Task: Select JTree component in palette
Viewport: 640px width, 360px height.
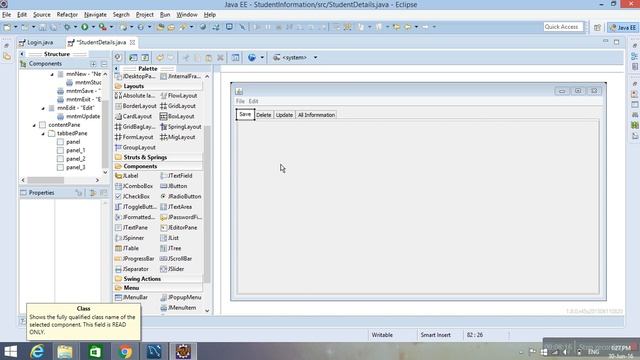Action: coord(171,248)
